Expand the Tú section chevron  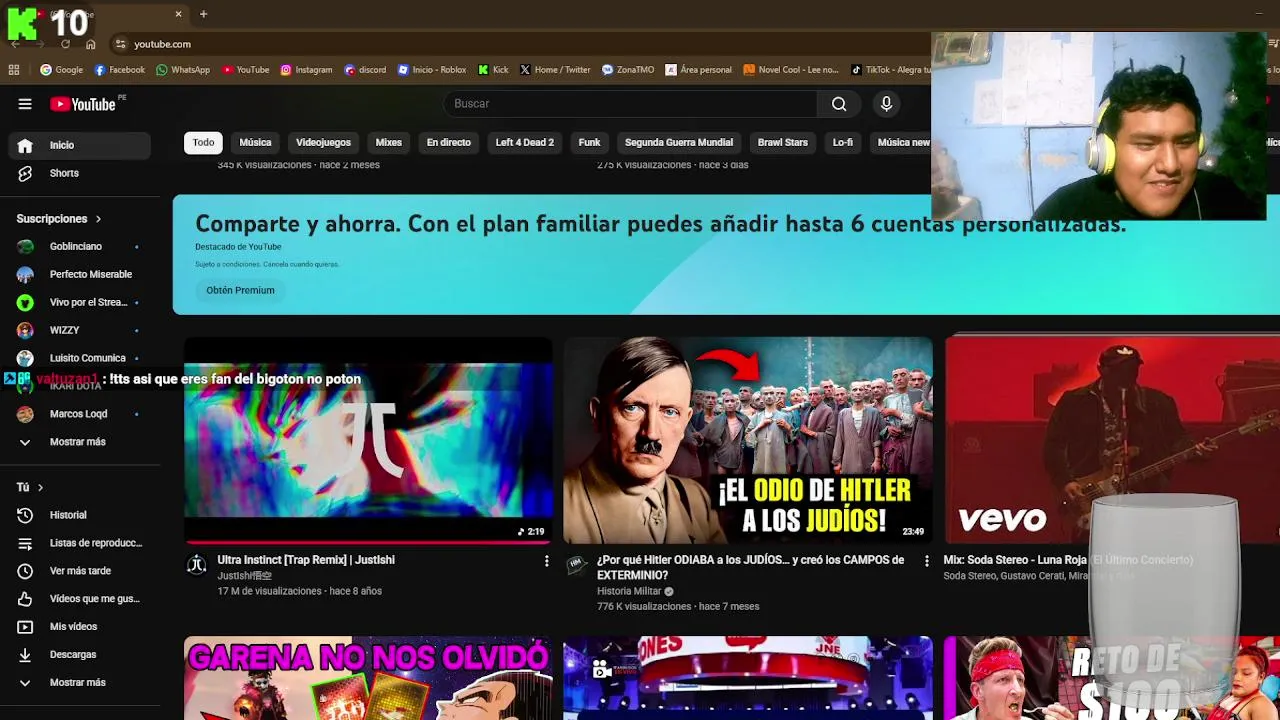click(x=40, y=487)
